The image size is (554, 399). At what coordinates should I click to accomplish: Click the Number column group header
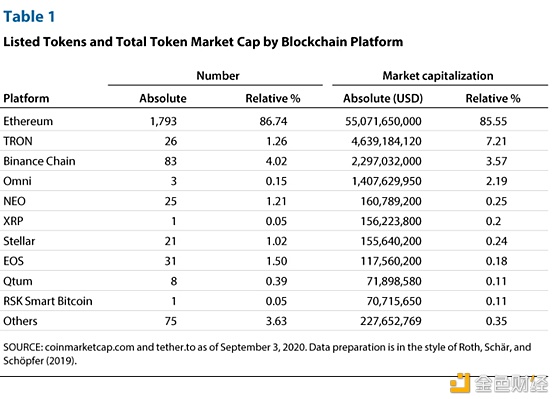pyautogui.click(x=218, y=76)
